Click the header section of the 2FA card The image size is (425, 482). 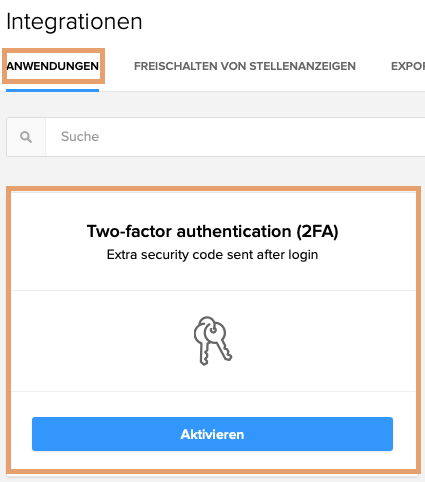[213, 241]
